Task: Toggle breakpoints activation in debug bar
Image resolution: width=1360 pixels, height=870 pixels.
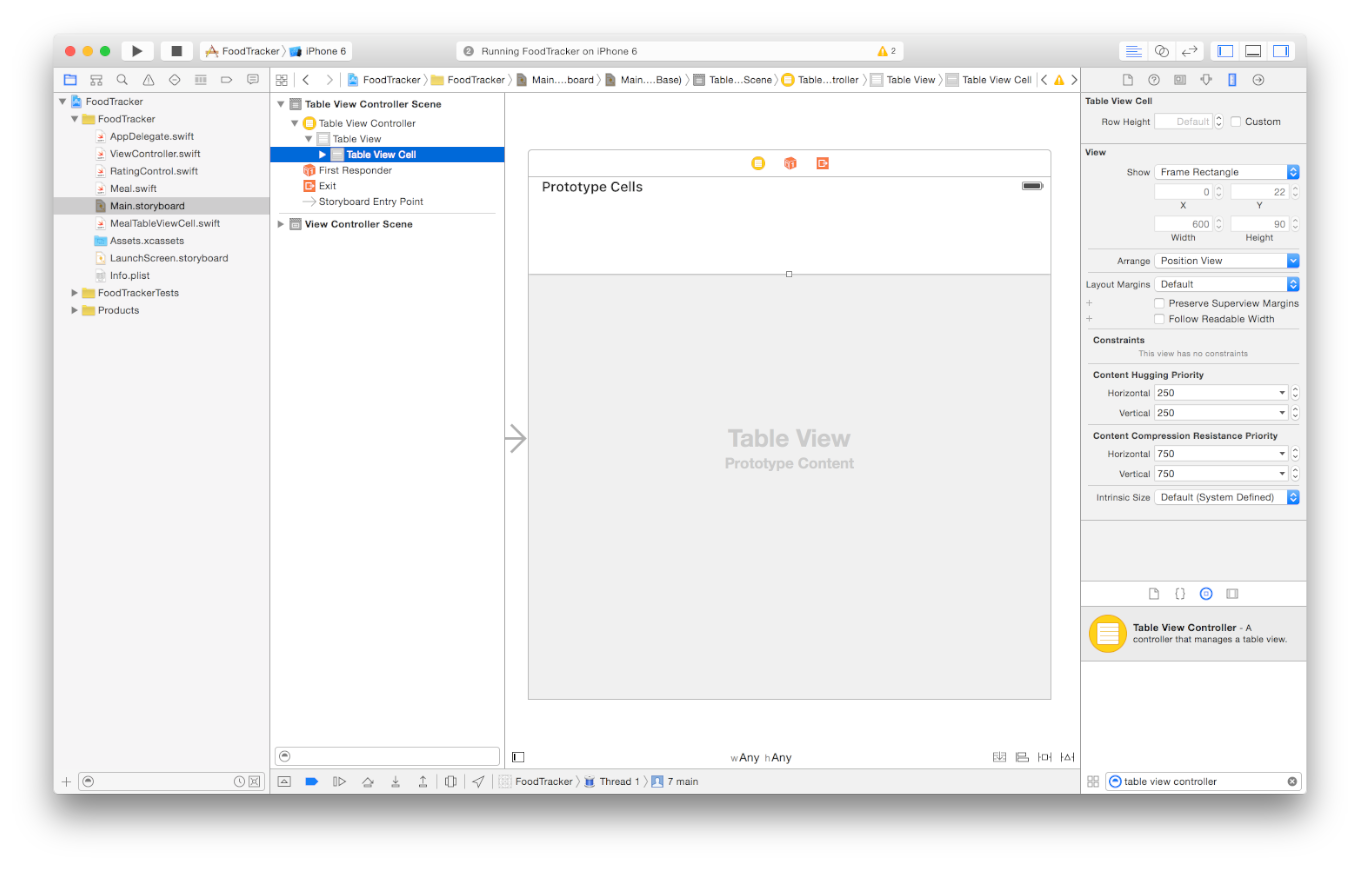Action: [311, 781]
